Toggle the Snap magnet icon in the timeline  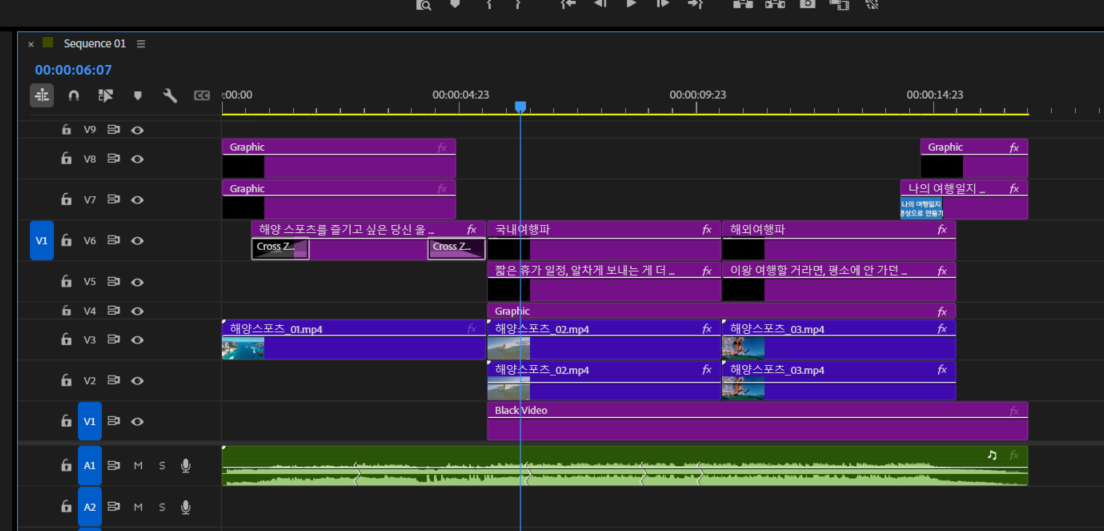pyautogui.click(x=73, y=96)
